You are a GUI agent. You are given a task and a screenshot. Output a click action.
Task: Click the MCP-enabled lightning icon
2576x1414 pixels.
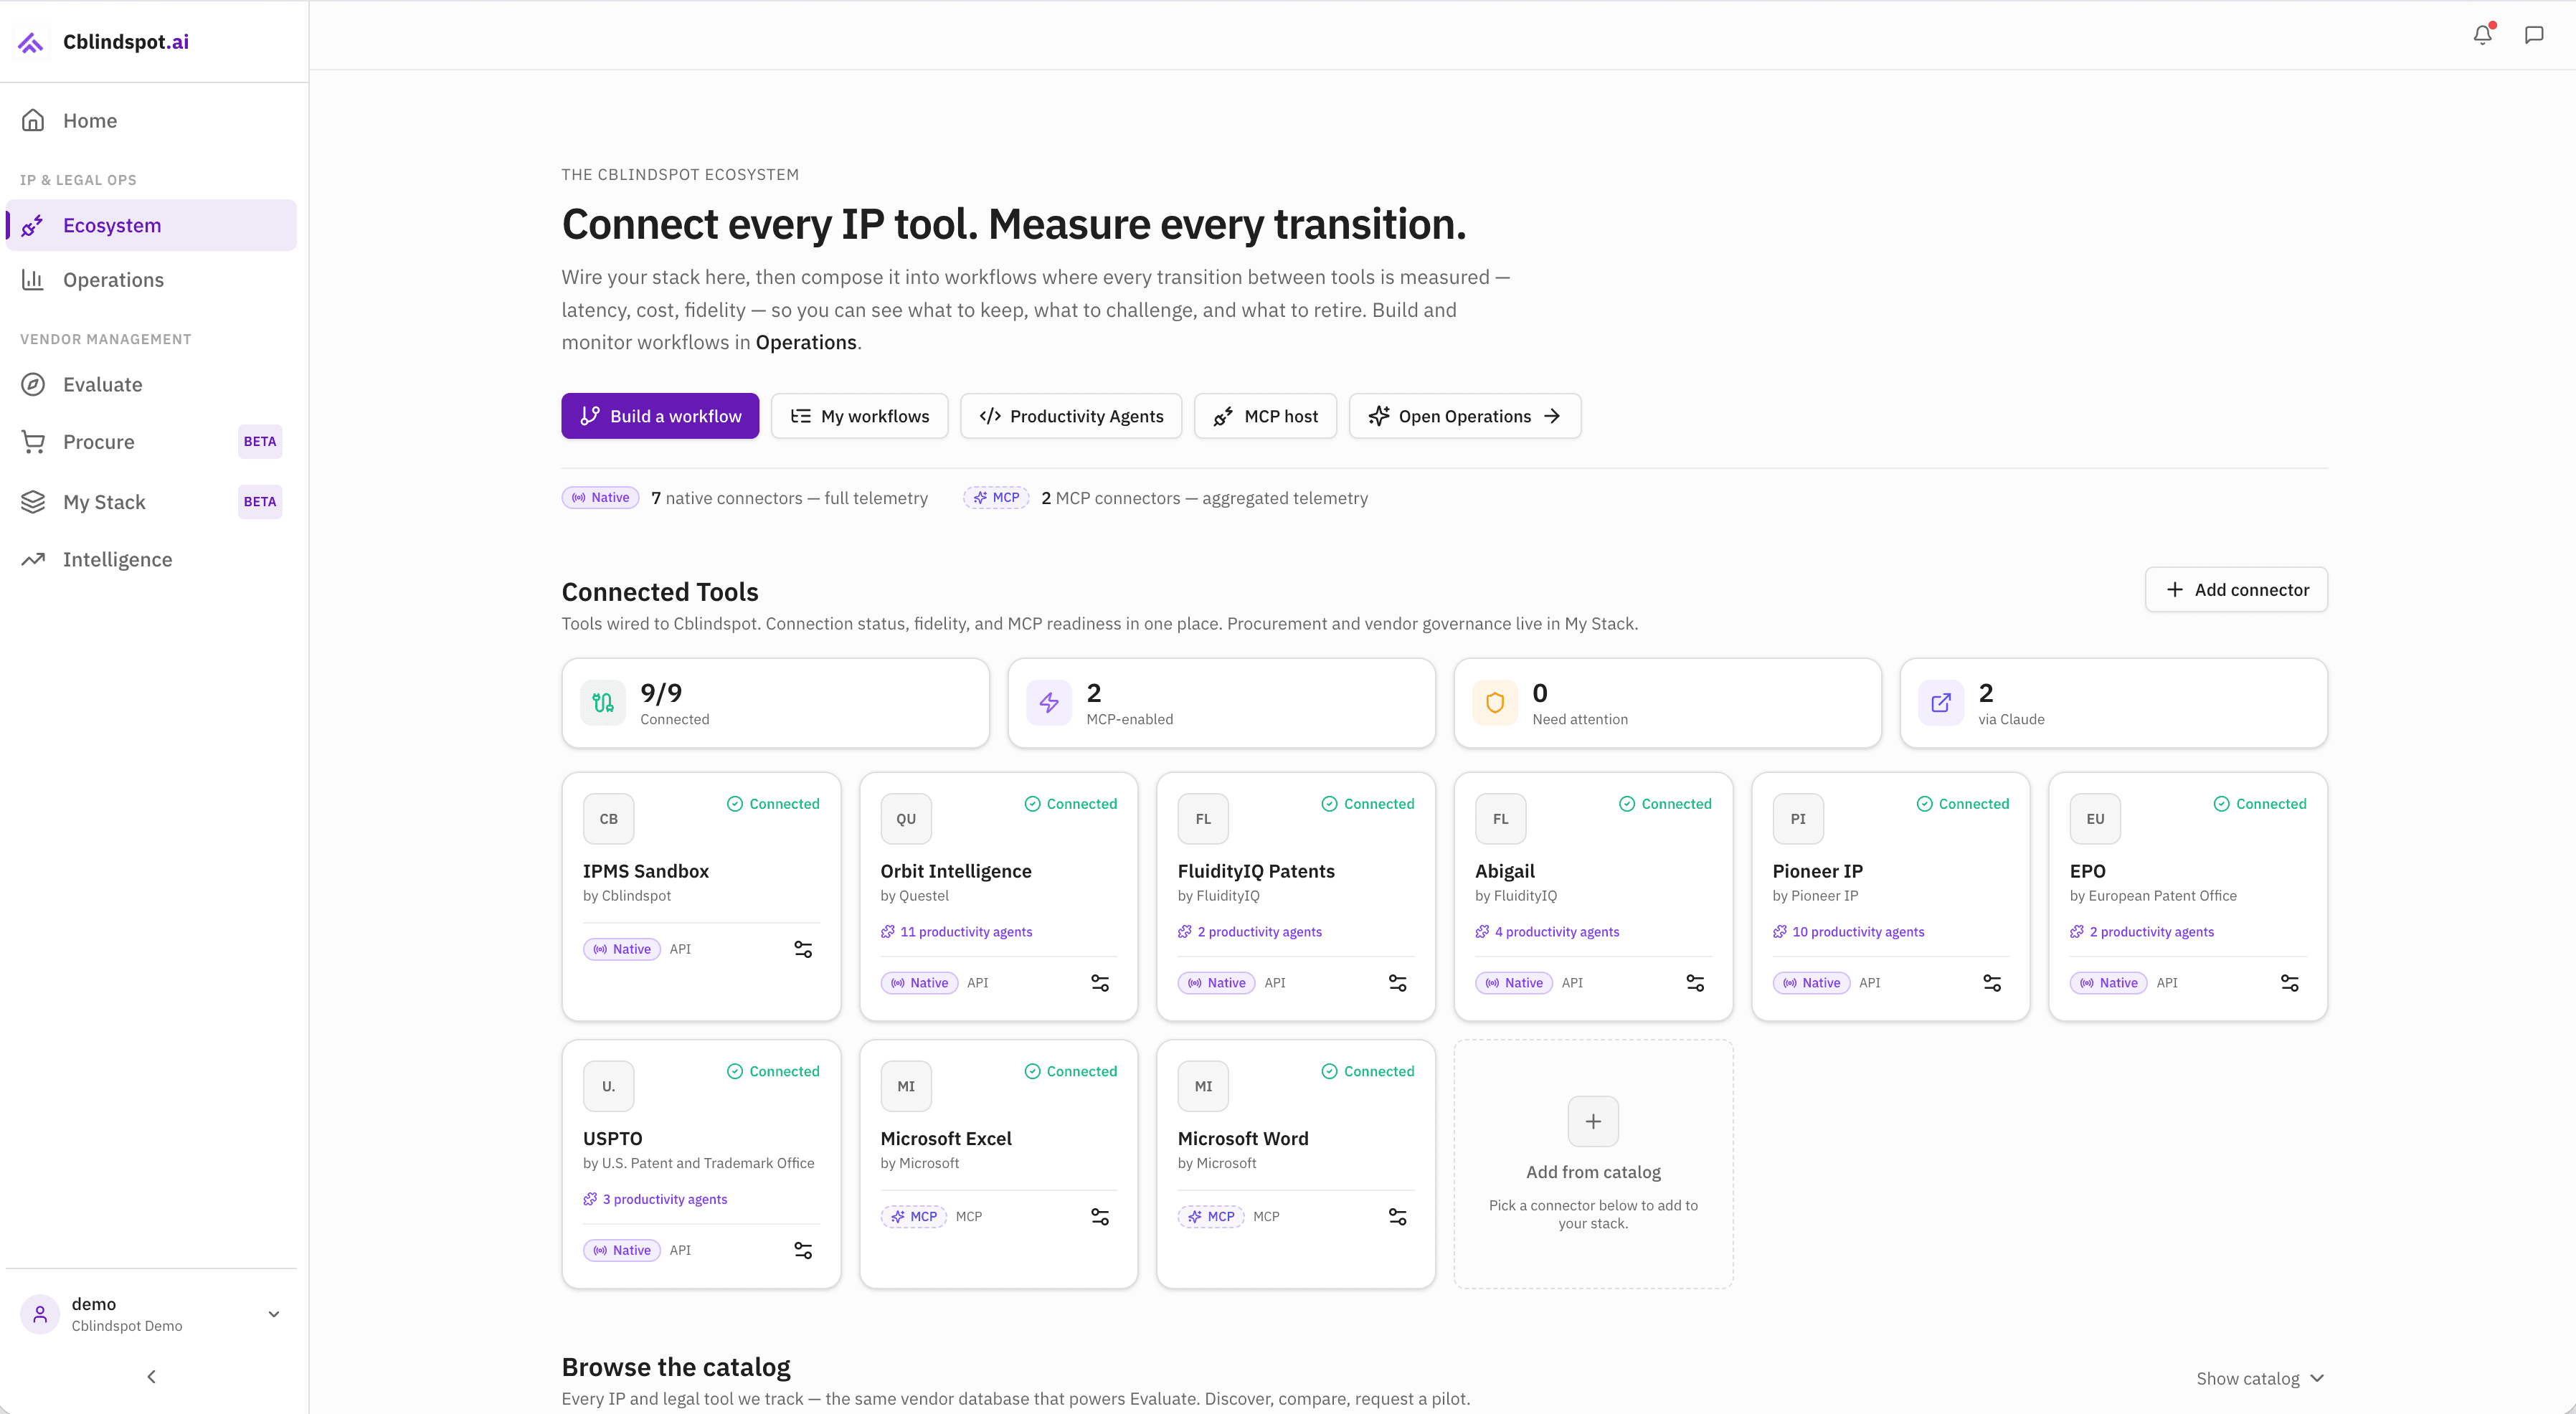[1049, 703]
